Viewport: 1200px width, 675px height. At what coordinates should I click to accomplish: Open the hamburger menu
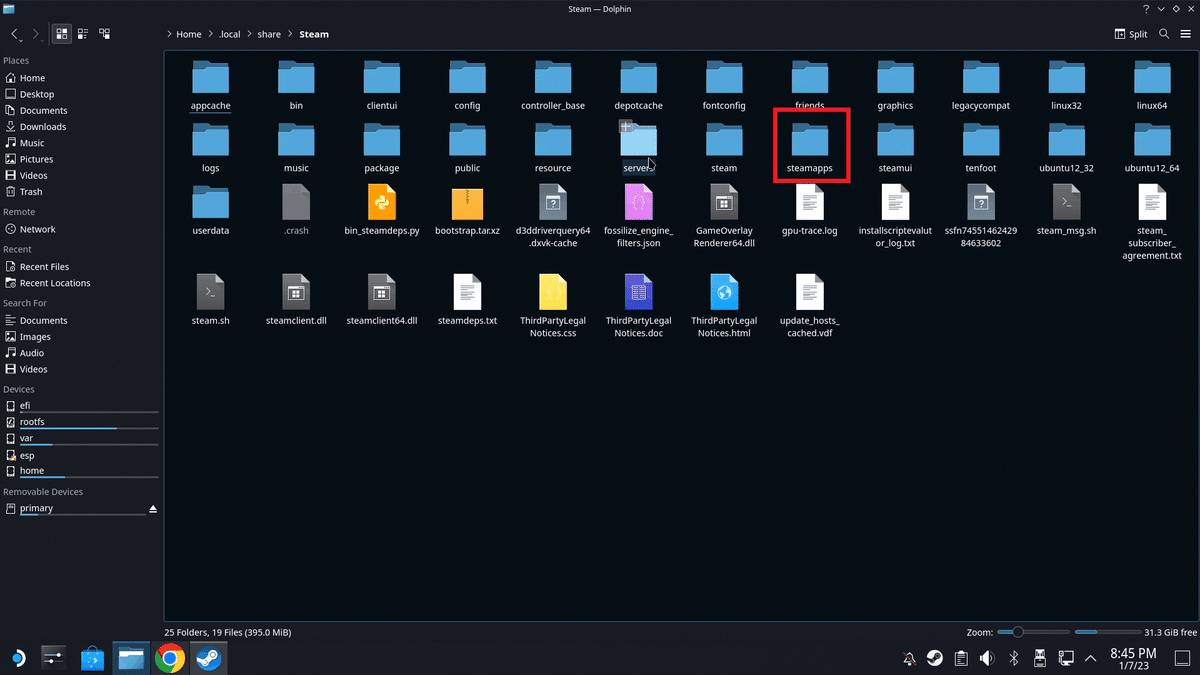pos(1184,34)
